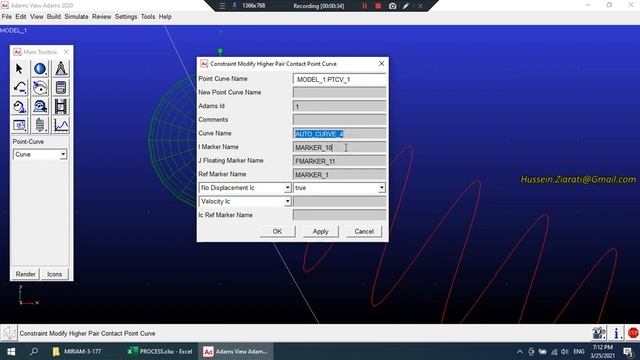Click the Adams Id field
640x360 pixels.
(339, 107)
